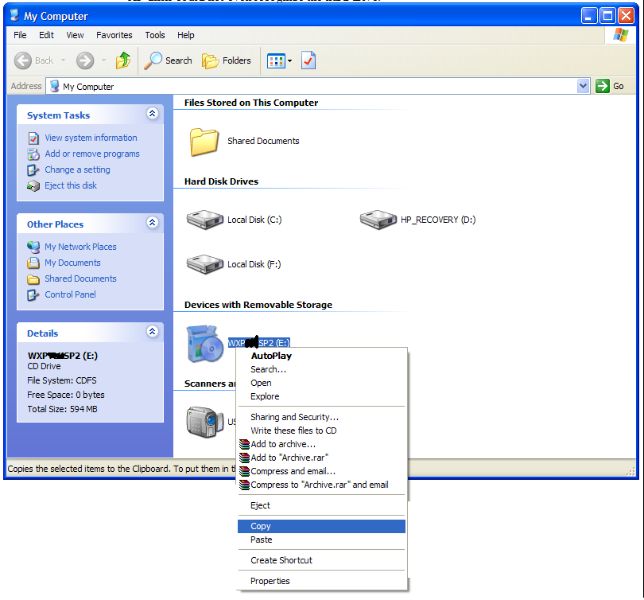The image size is (644, 600).
Task: Select the HP_RECOVERY (D:) drive icon
Action: (378, 220)
